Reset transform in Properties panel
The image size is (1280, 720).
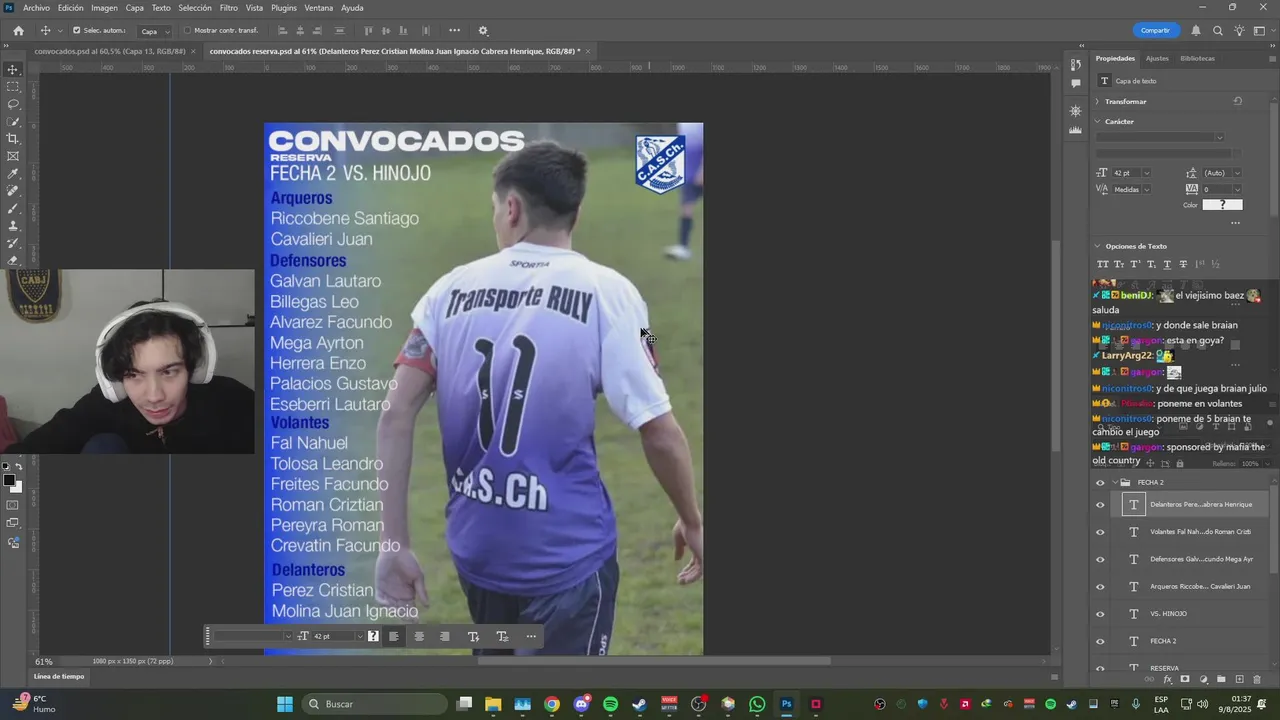(x=1238, y=101)
